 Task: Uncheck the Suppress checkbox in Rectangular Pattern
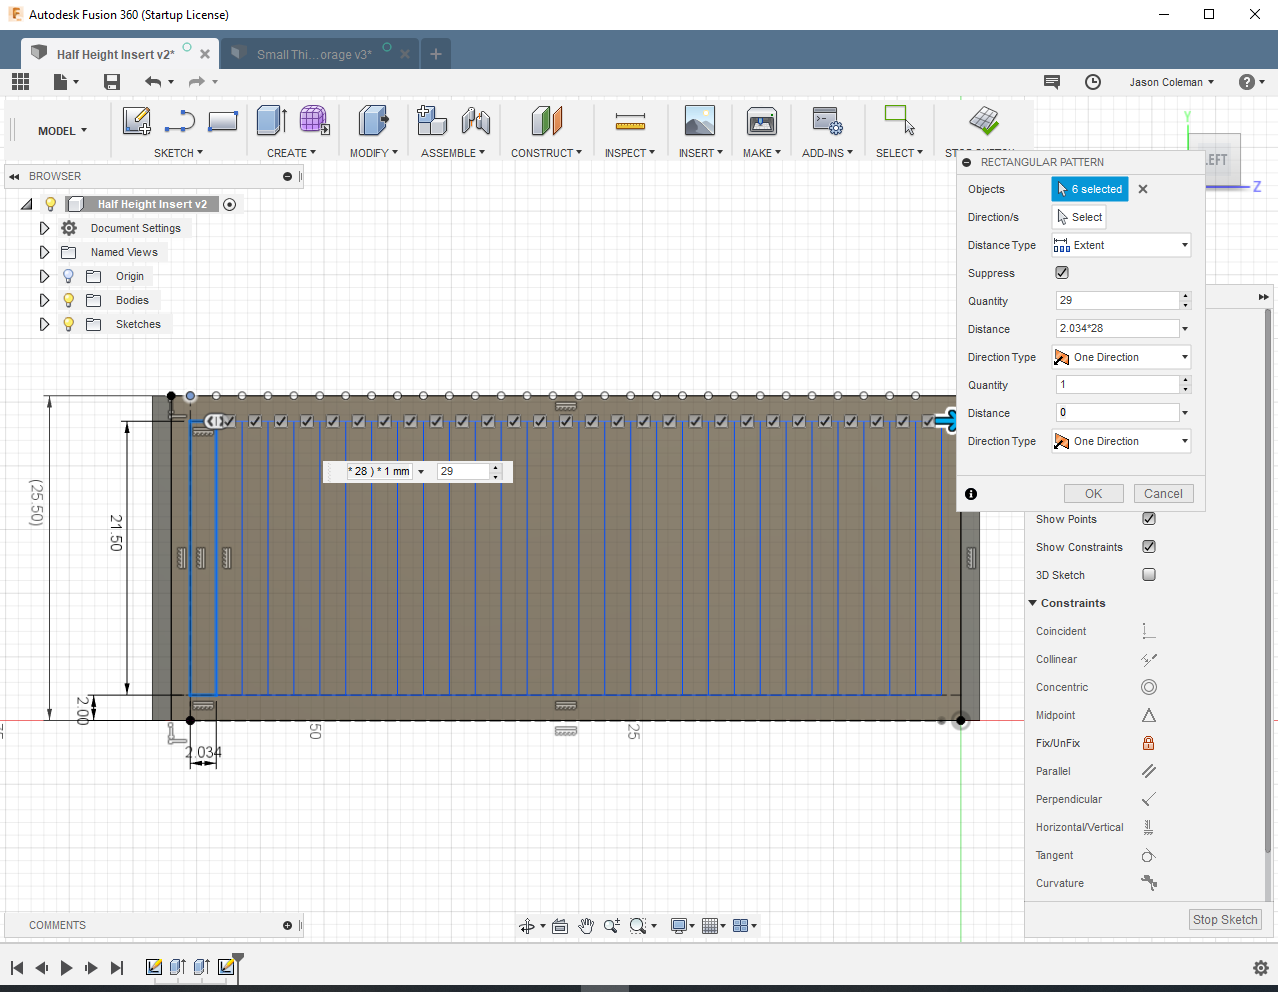pyautogui.click(x=1061, y=272)
